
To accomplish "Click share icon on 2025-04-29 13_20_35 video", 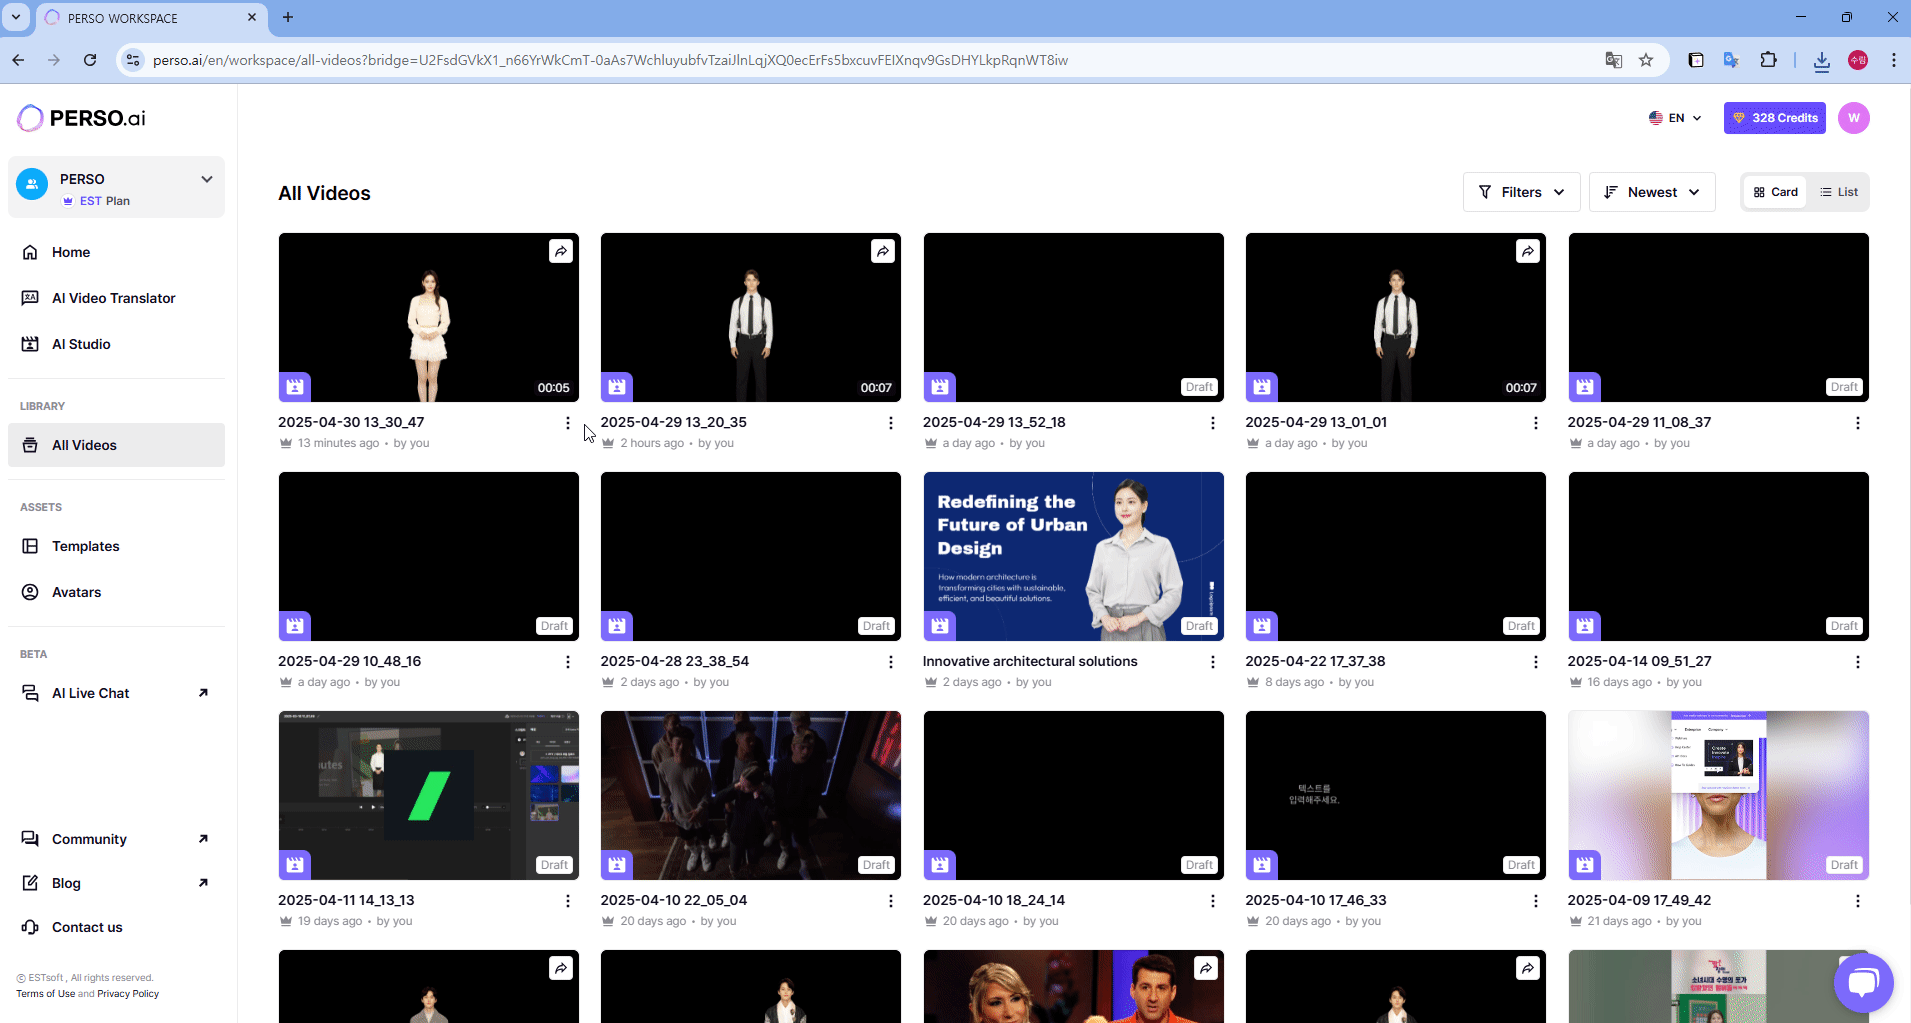I will 883,251.
